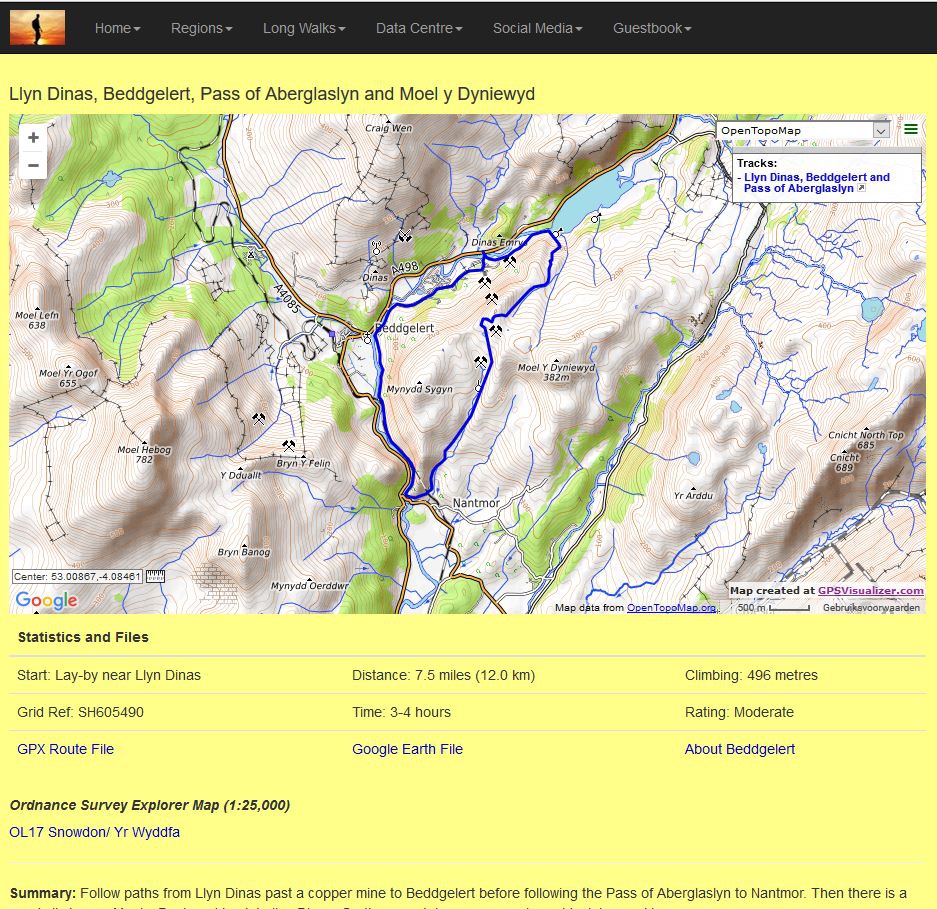Open the map options hamburger icon
The width and height of the screenshot is (937, 909).
click(910, 129)
